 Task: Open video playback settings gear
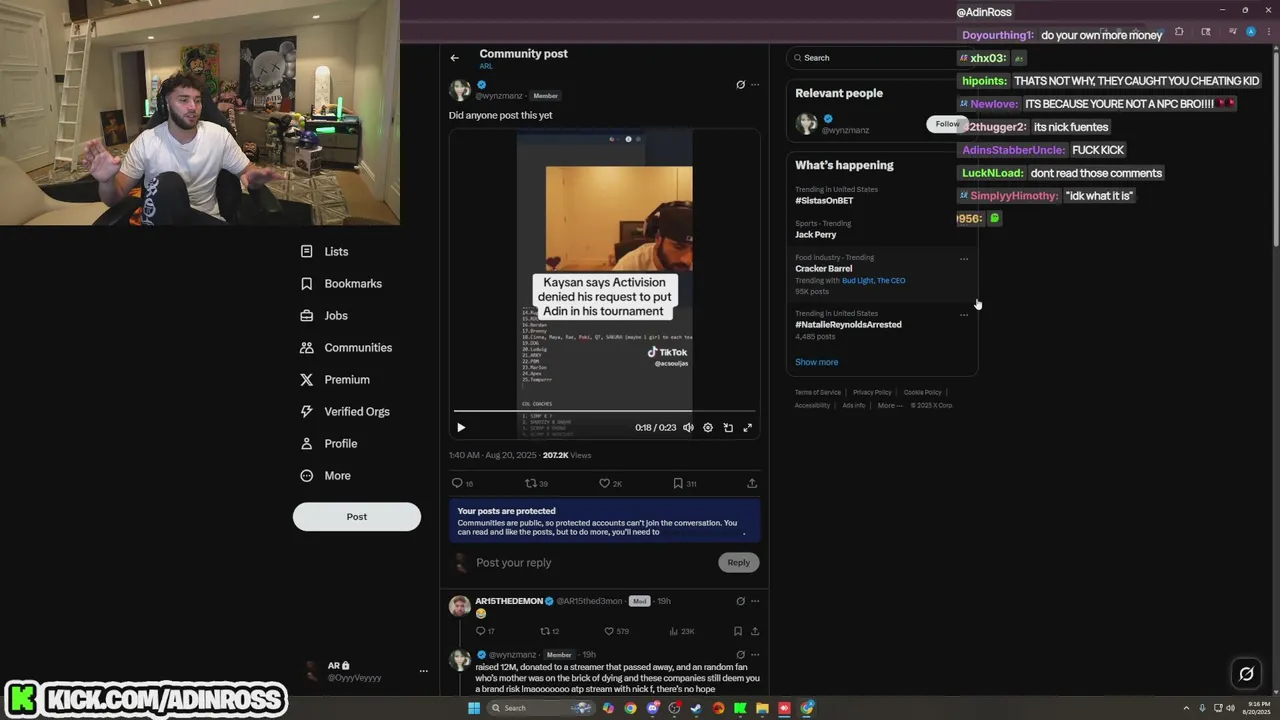click(708, 427)
